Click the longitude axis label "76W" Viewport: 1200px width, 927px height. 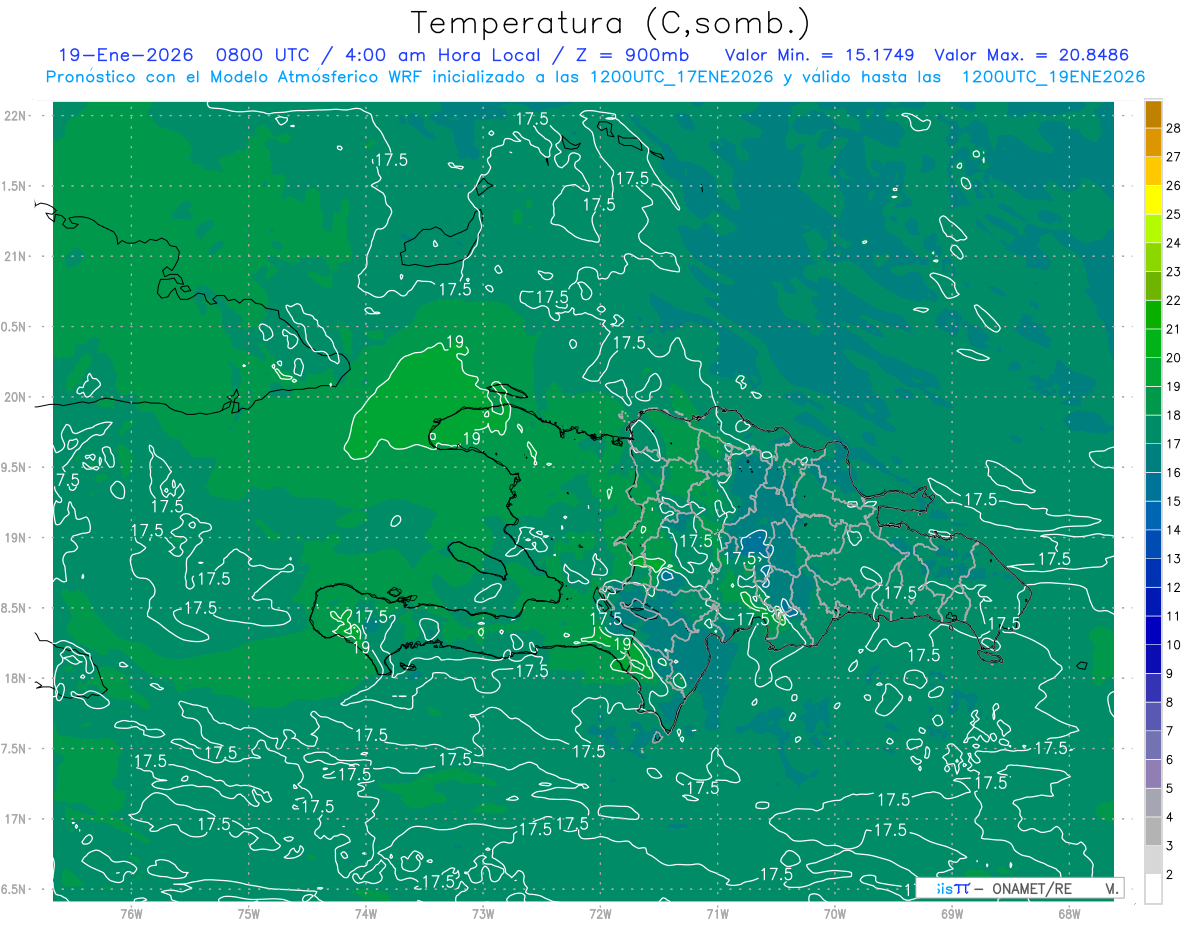point(131,912)
